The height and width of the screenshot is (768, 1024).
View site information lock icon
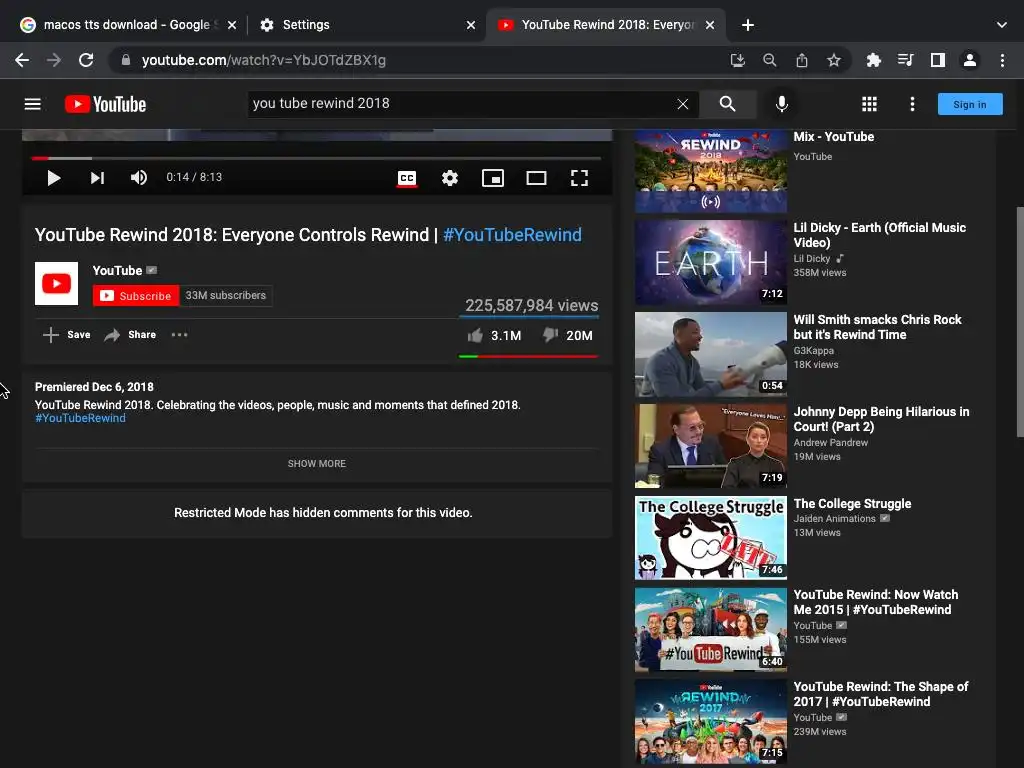click(x=125, y=60)
